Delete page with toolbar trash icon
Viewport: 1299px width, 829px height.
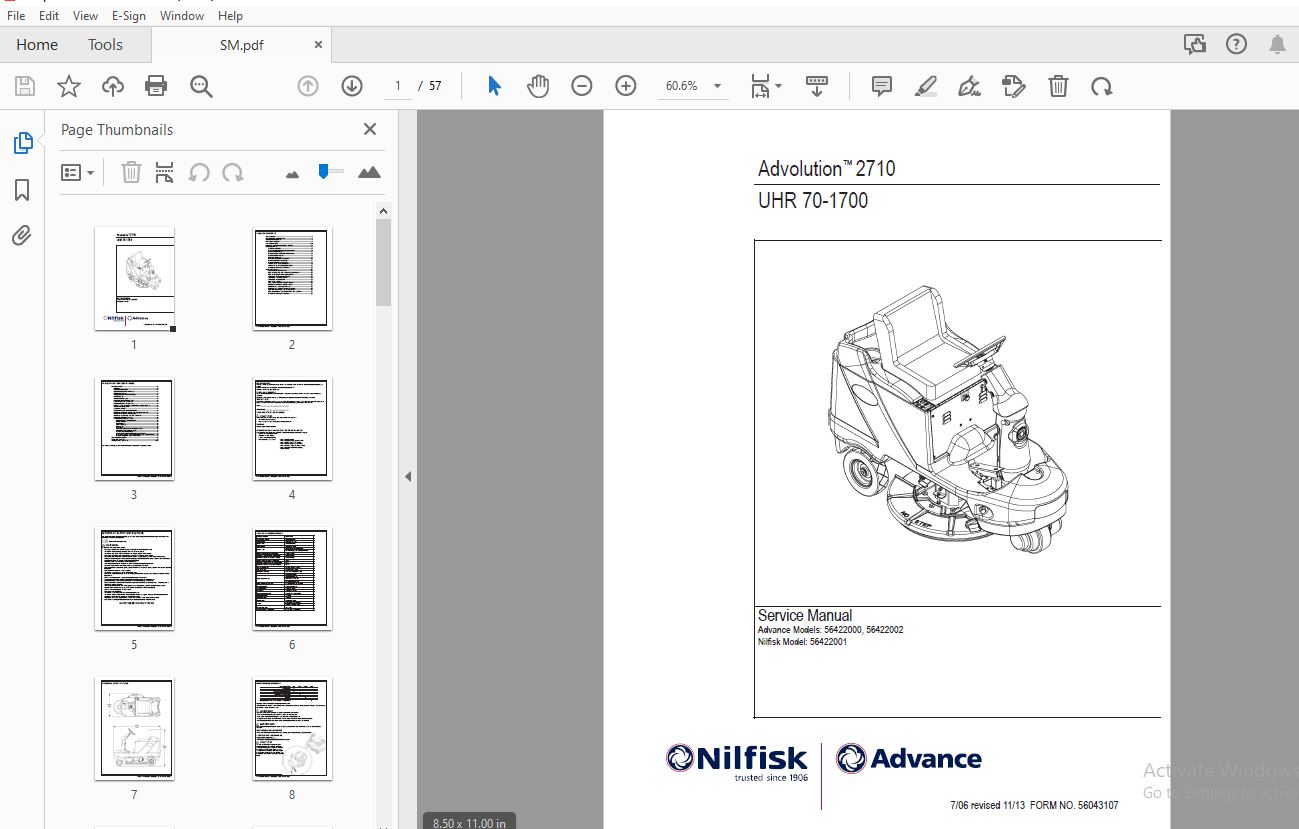pos(1058,86)
